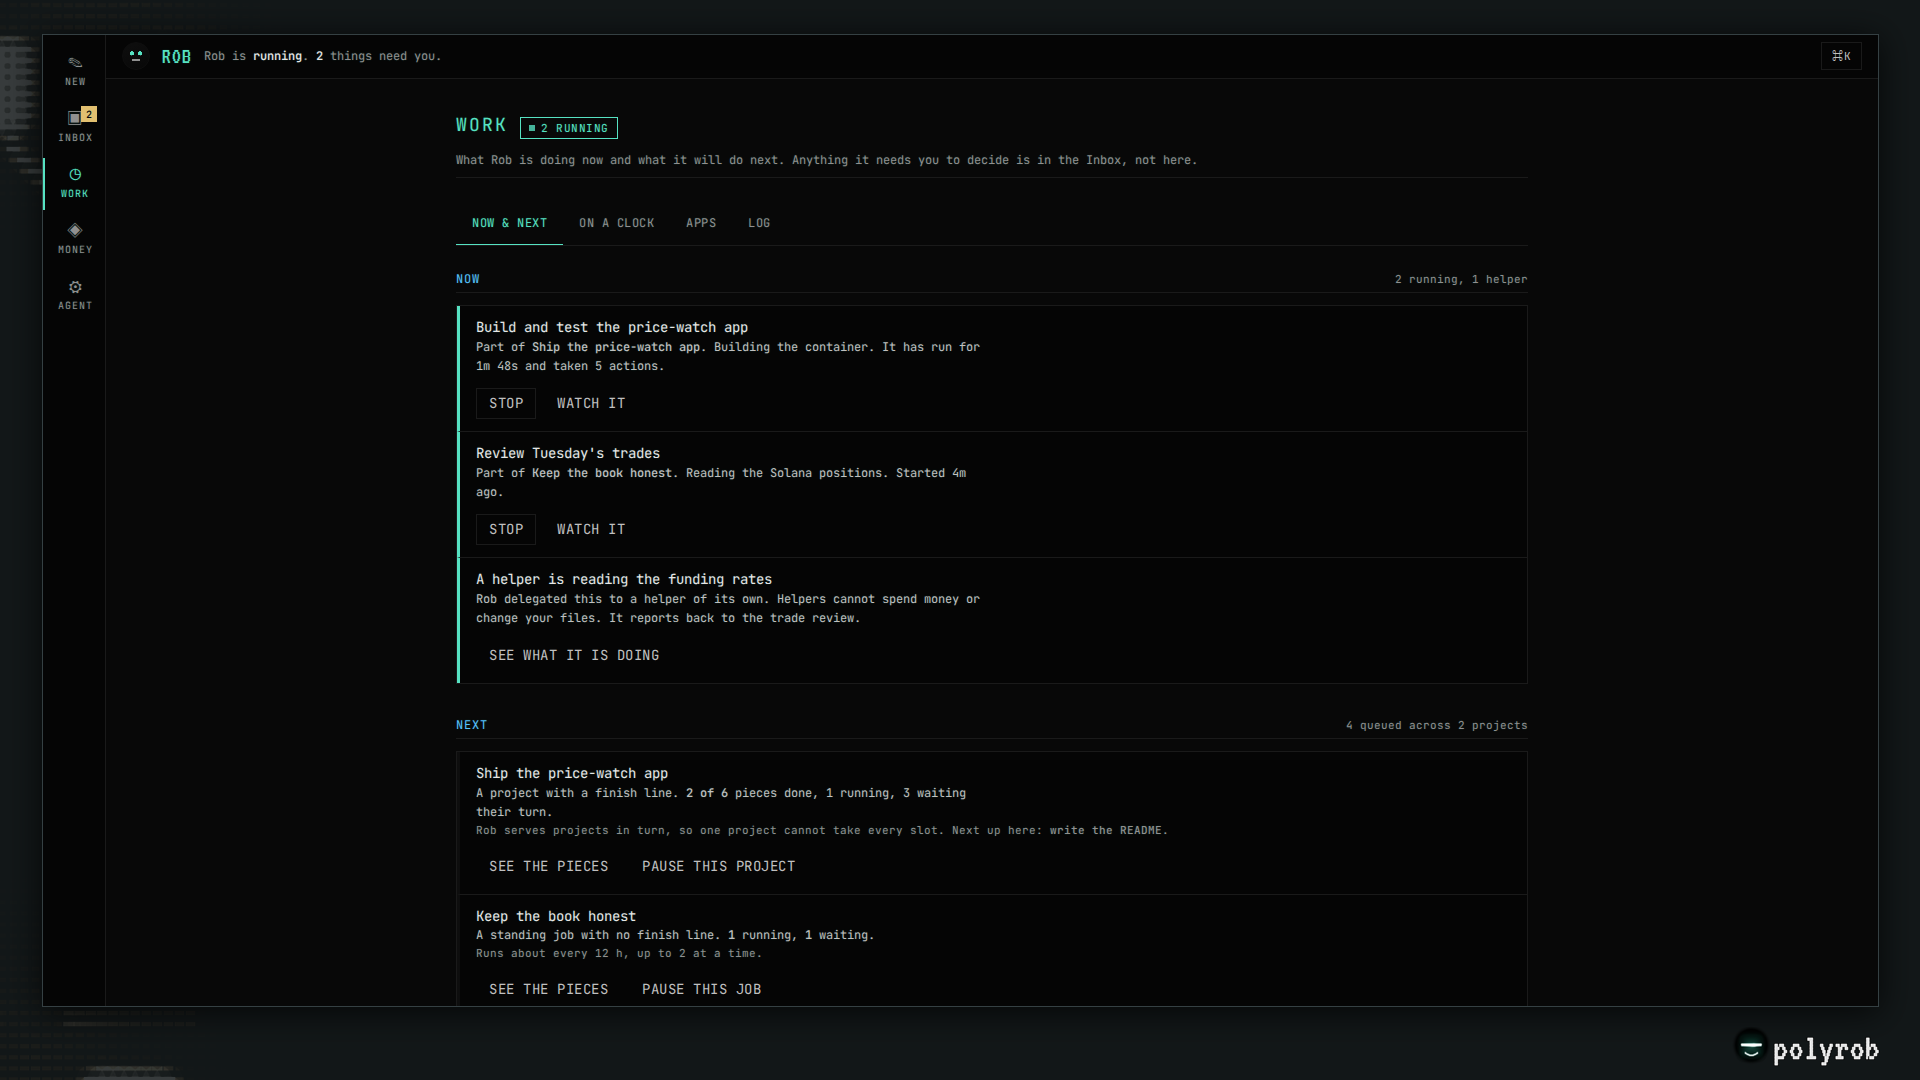Click the NEXT section heading

[472, 725]
